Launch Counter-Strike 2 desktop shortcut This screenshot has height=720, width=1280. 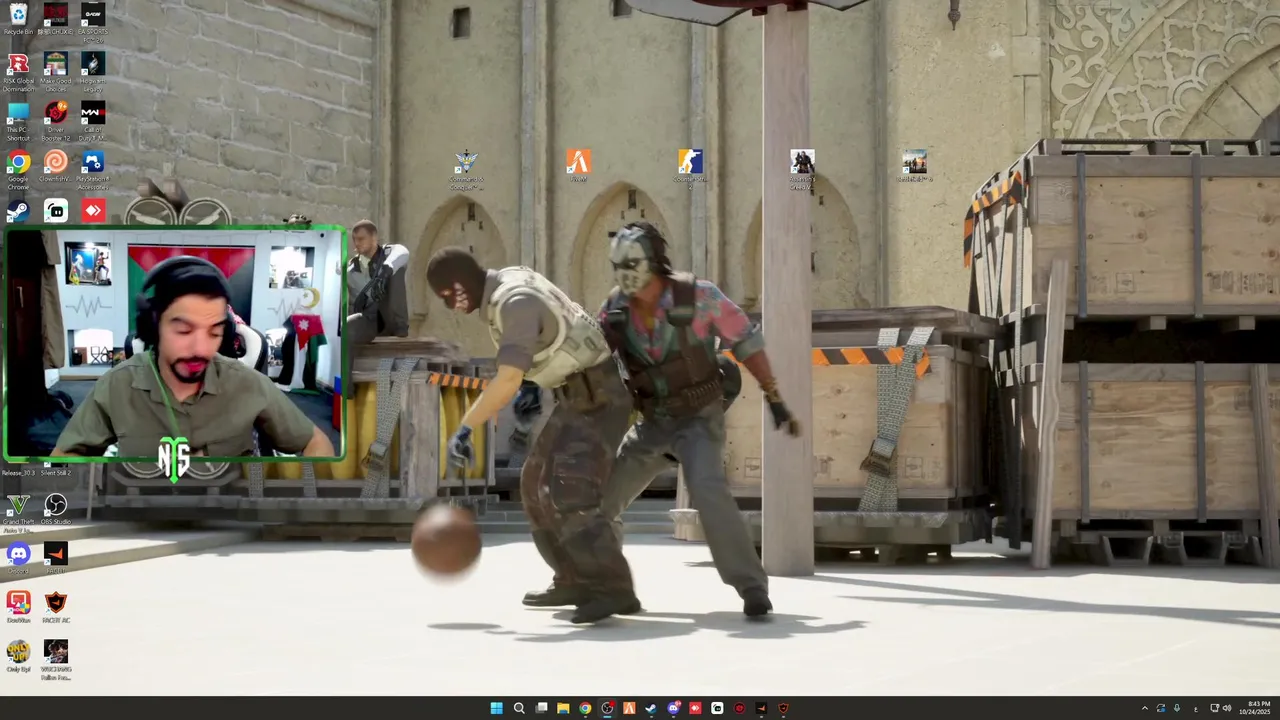pos(690,168)
